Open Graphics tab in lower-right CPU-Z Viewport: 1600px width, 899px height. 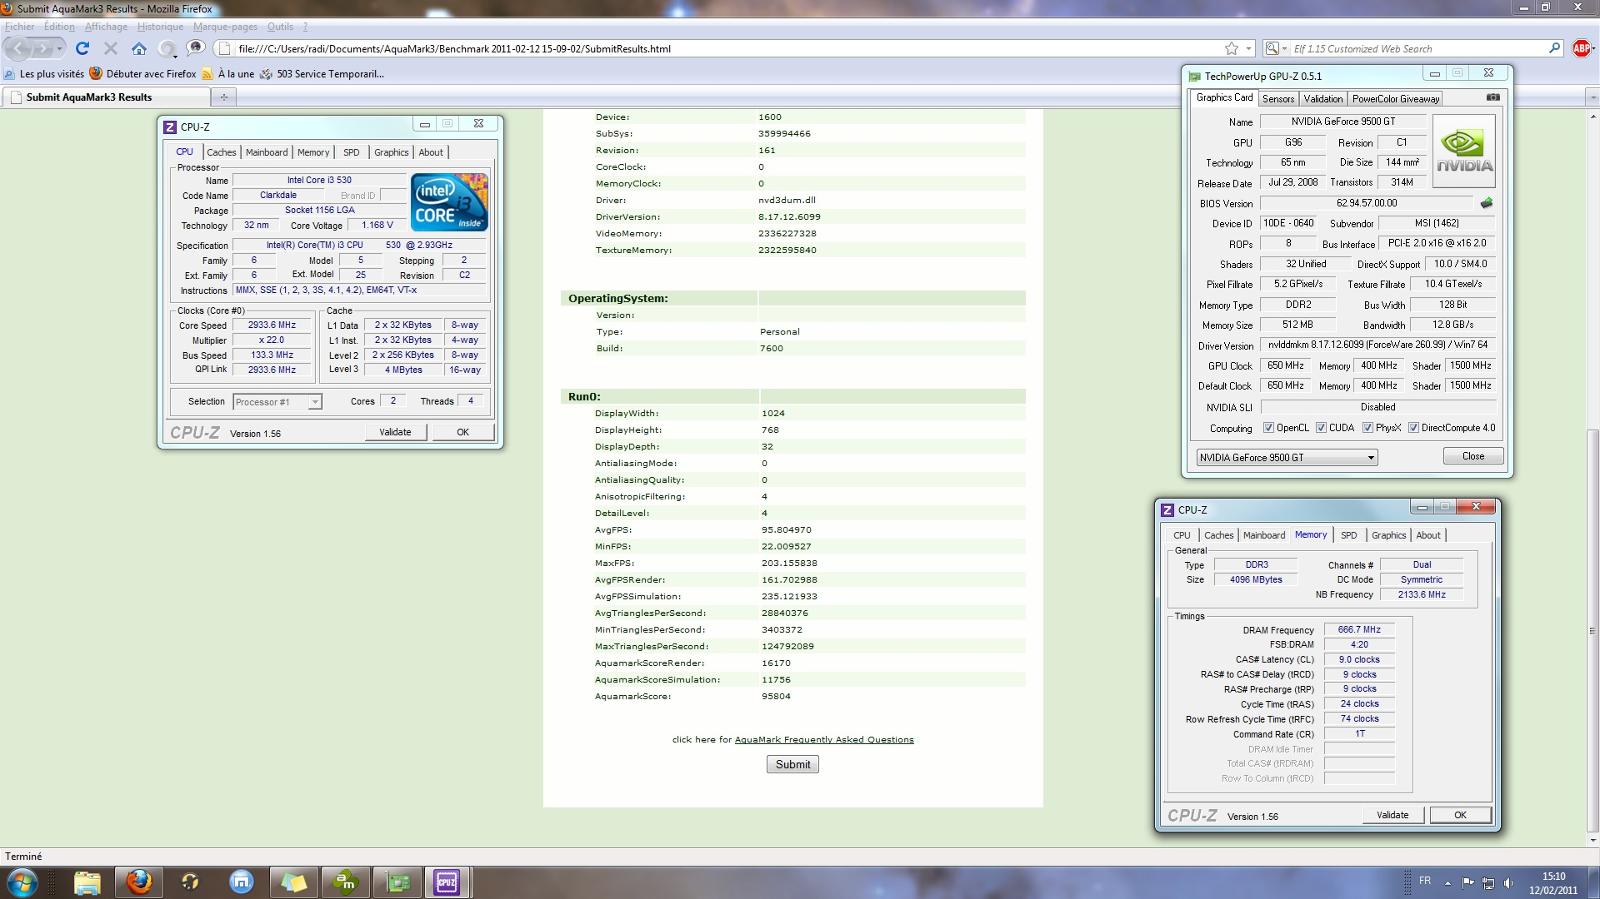click(x=1388, y=535)
